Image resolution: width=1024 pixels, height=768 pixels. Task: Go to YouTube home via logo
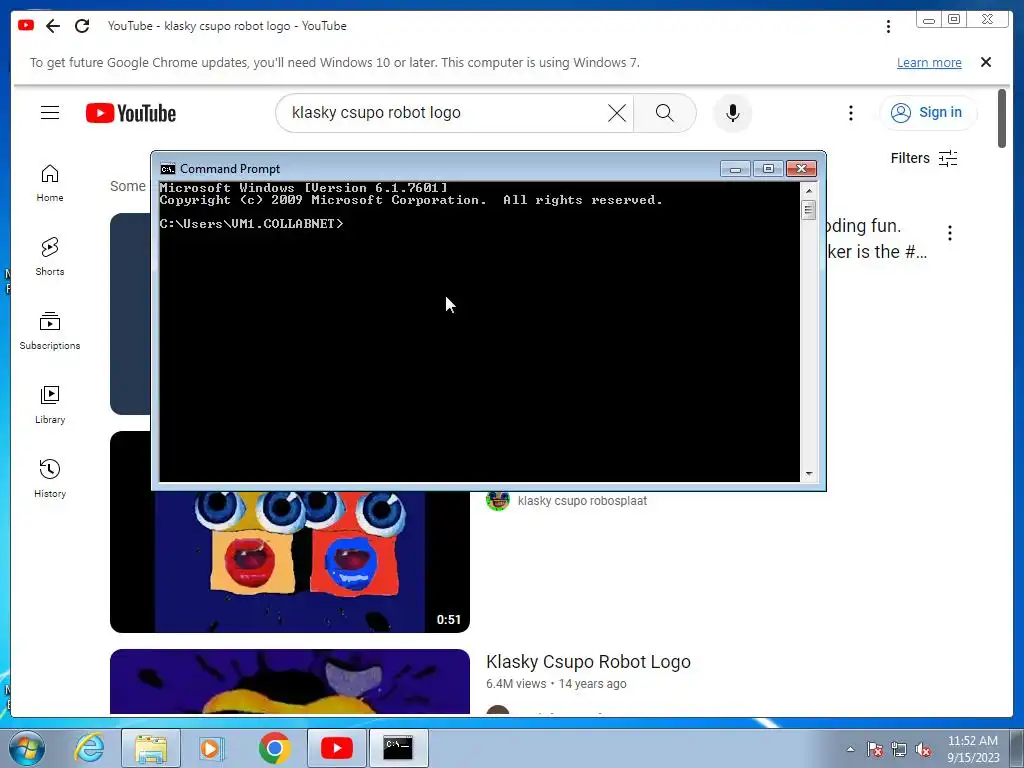[x=131, y=113]
